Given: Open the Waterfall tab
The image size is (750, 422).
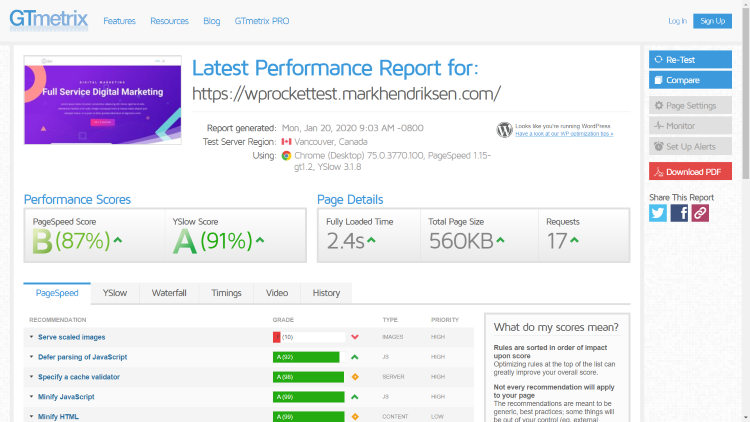Looking at the screenshot, I should point(169,293).
